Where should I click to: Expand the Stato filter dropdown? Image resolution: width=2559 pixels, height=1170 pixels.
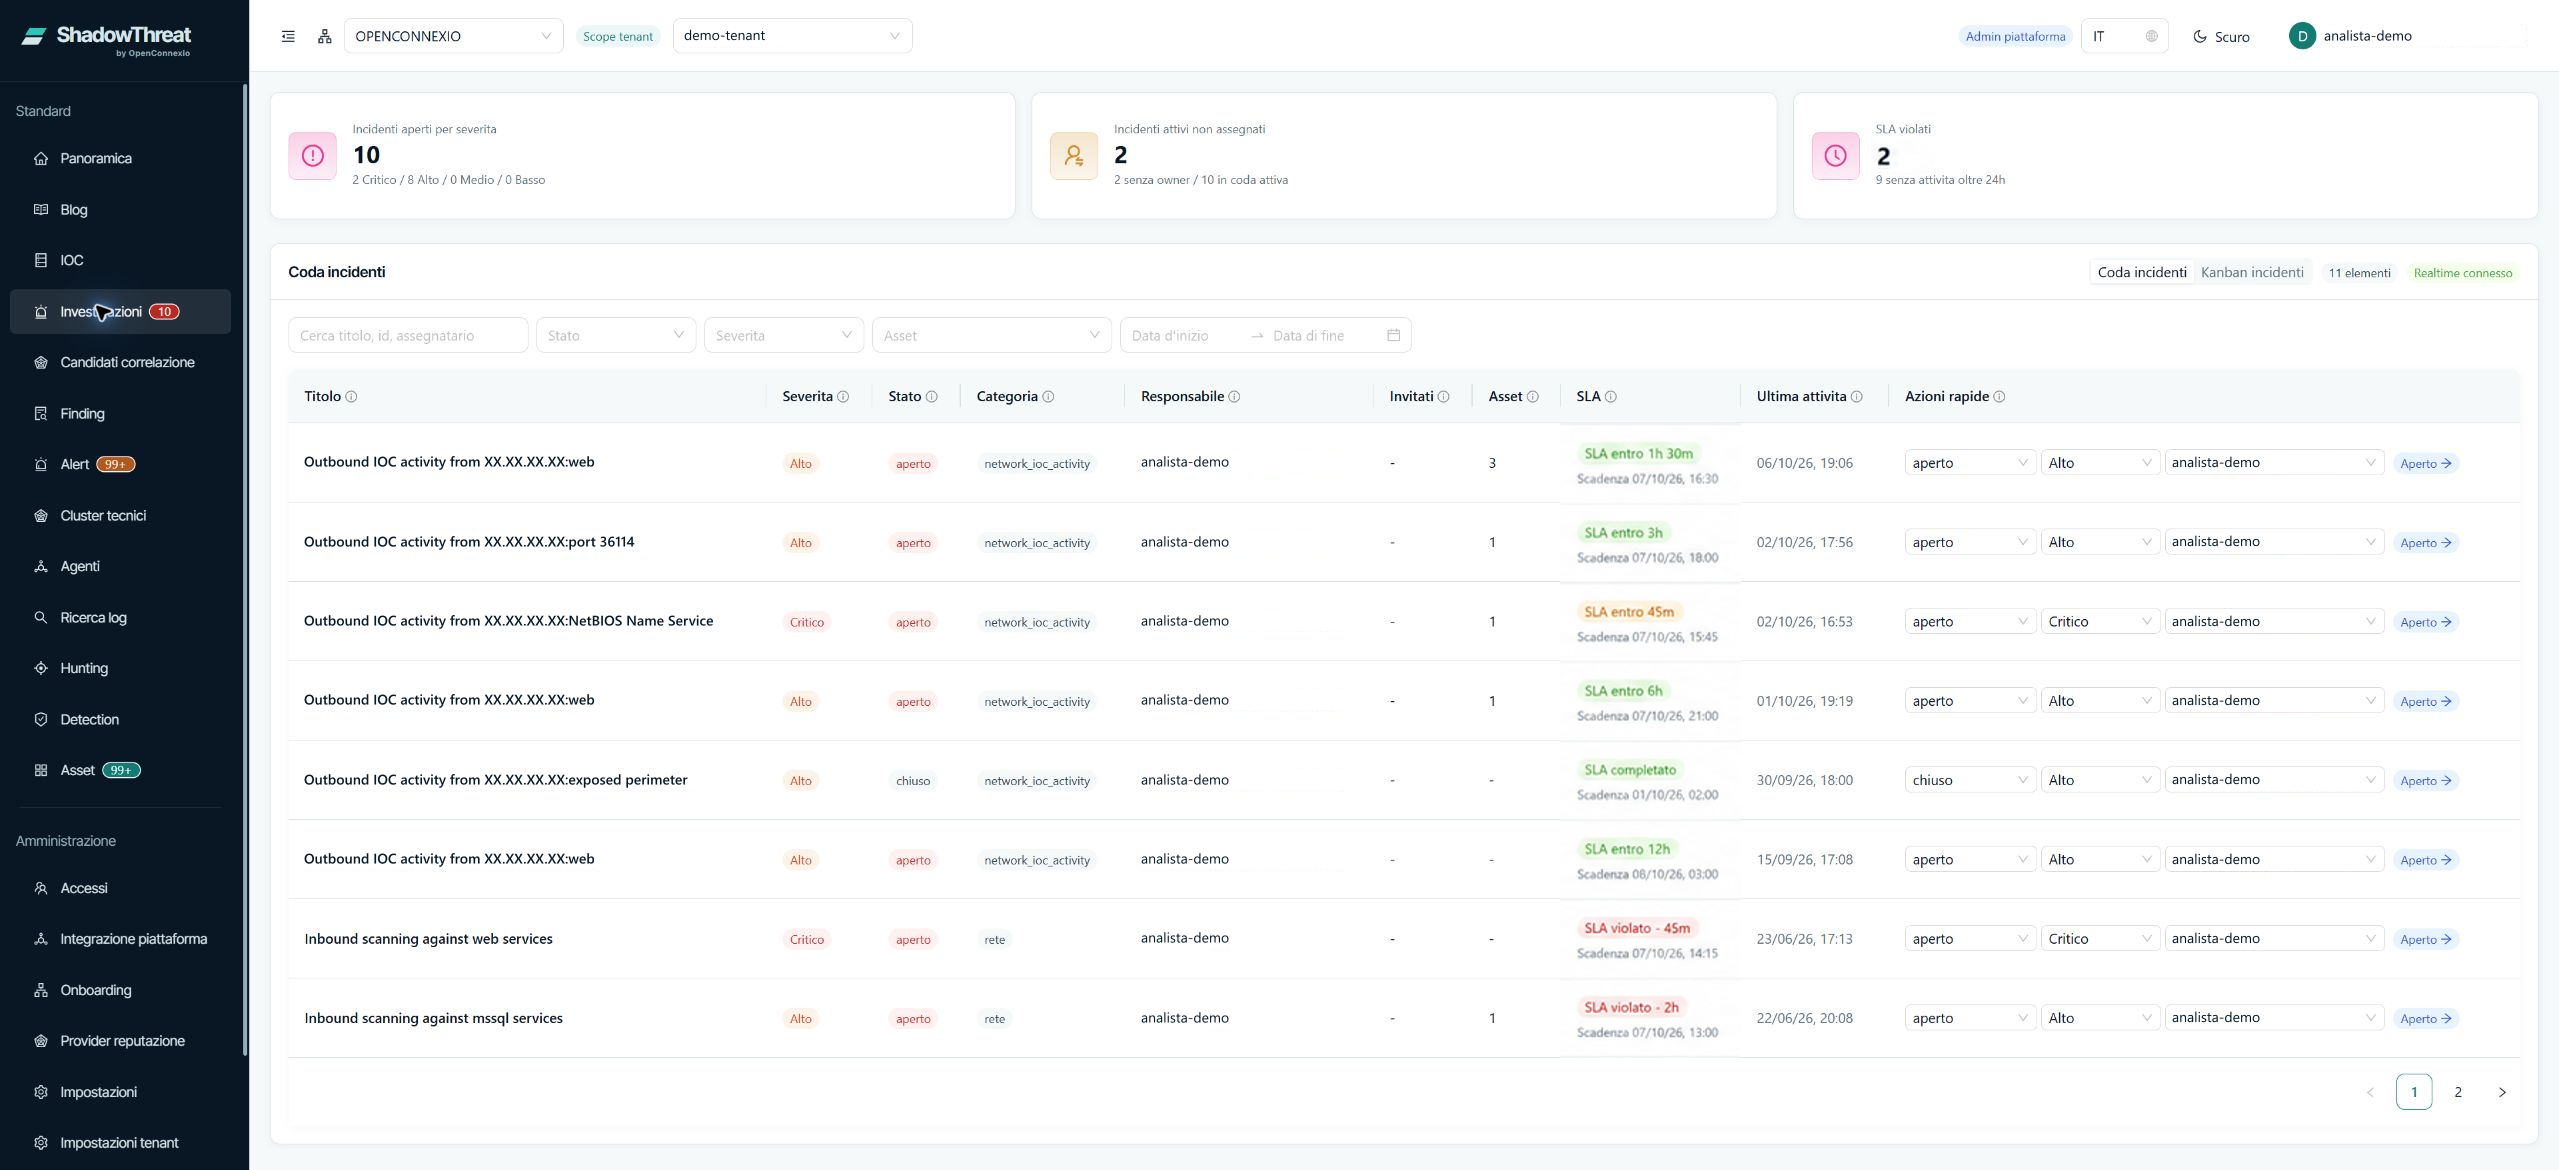616,335
